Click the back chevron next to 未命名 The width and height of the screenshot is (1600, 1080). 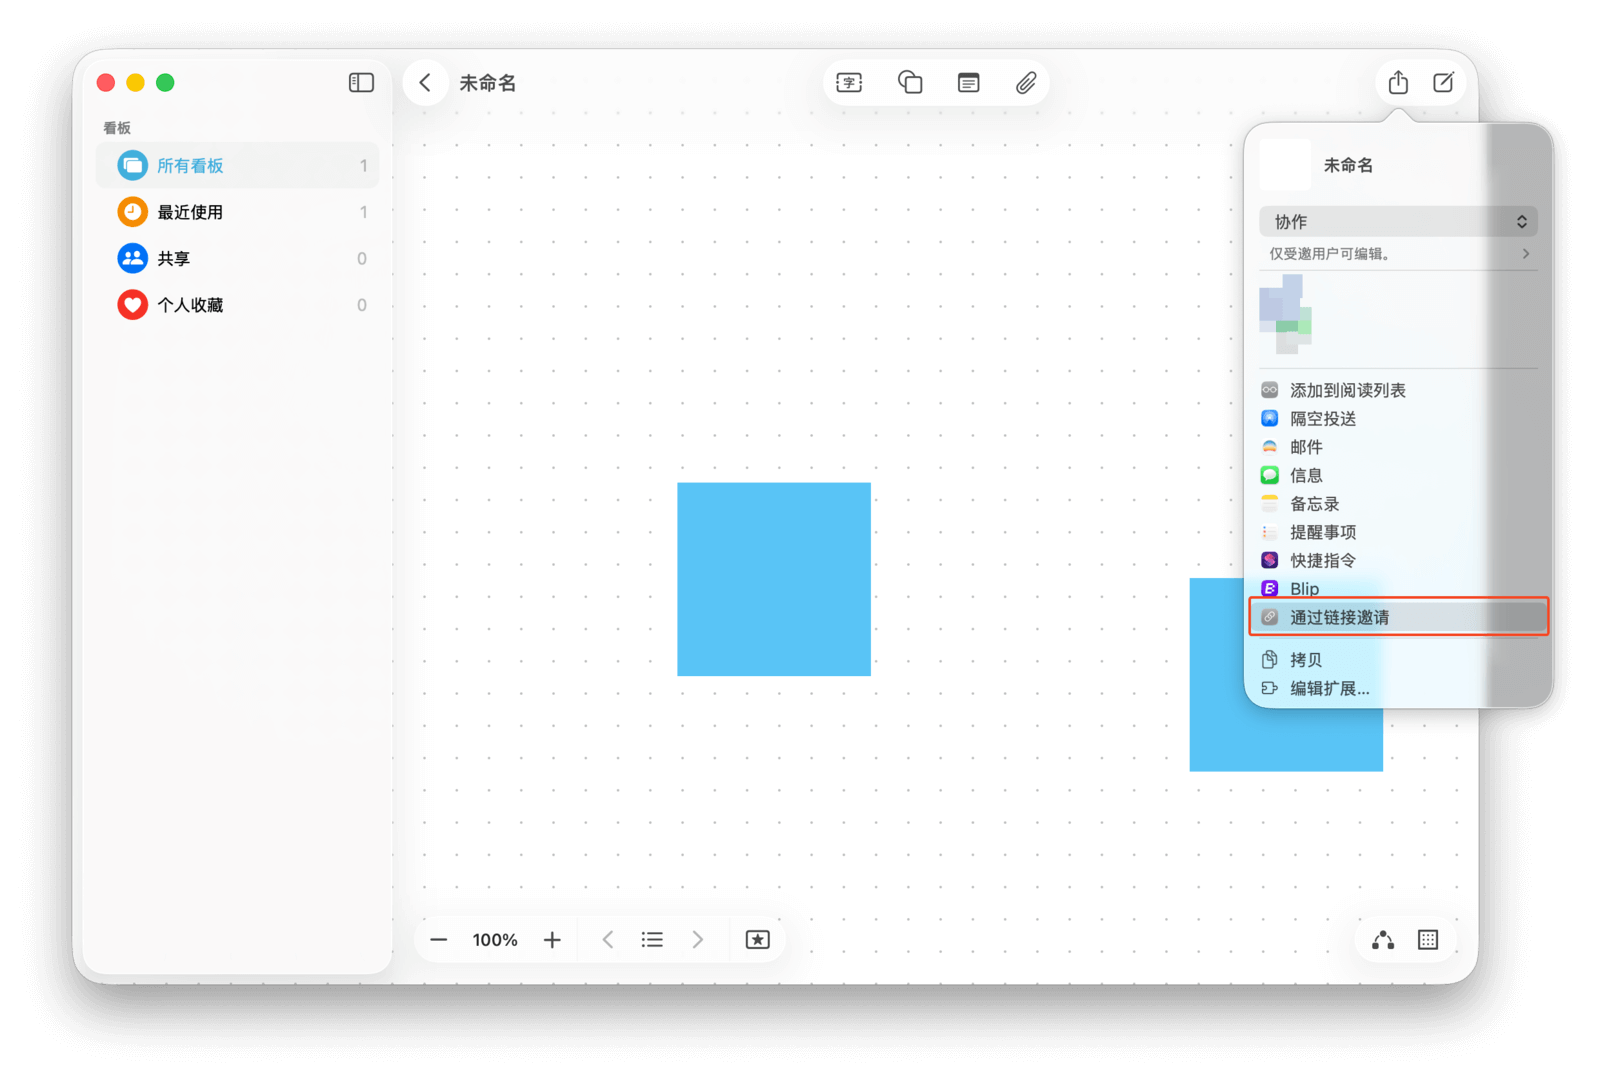425,83
